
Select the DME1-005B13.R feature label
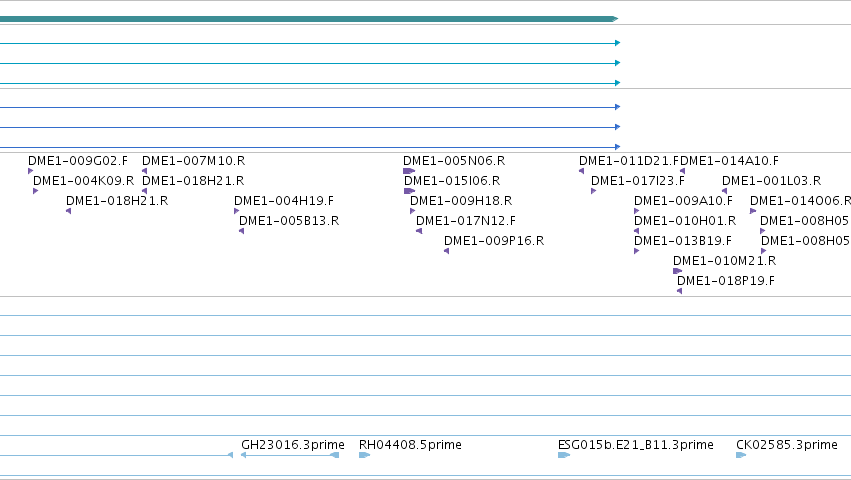pyautogui.click(x=289, y=221)
